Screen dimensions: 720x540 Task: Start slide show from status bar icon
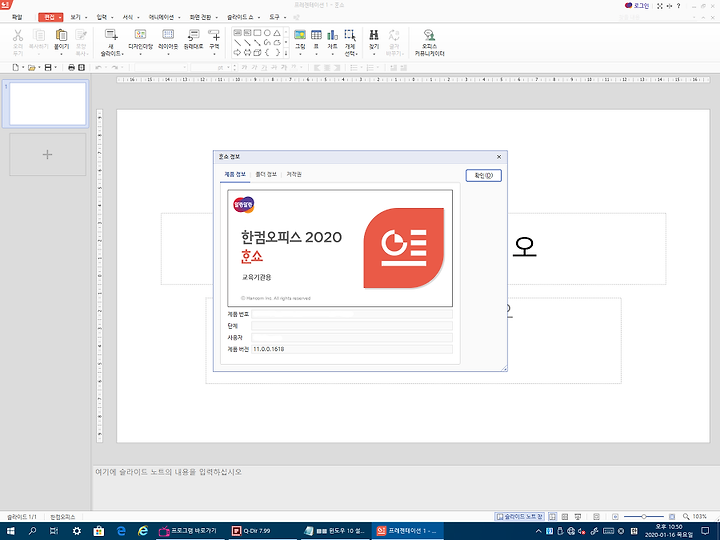[x=578, y=517]
